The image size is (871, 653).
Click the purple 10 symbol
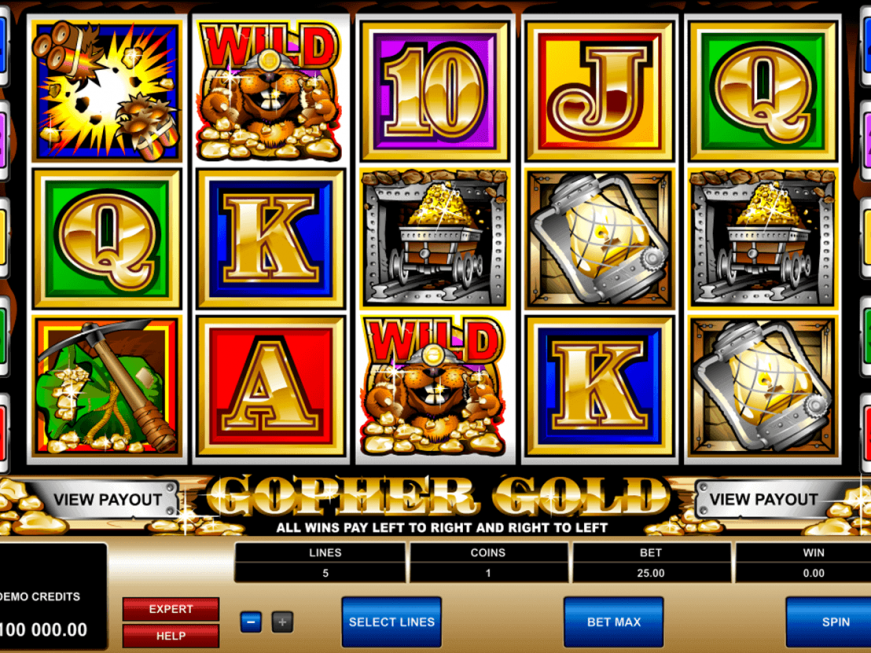tap(434, 91)
